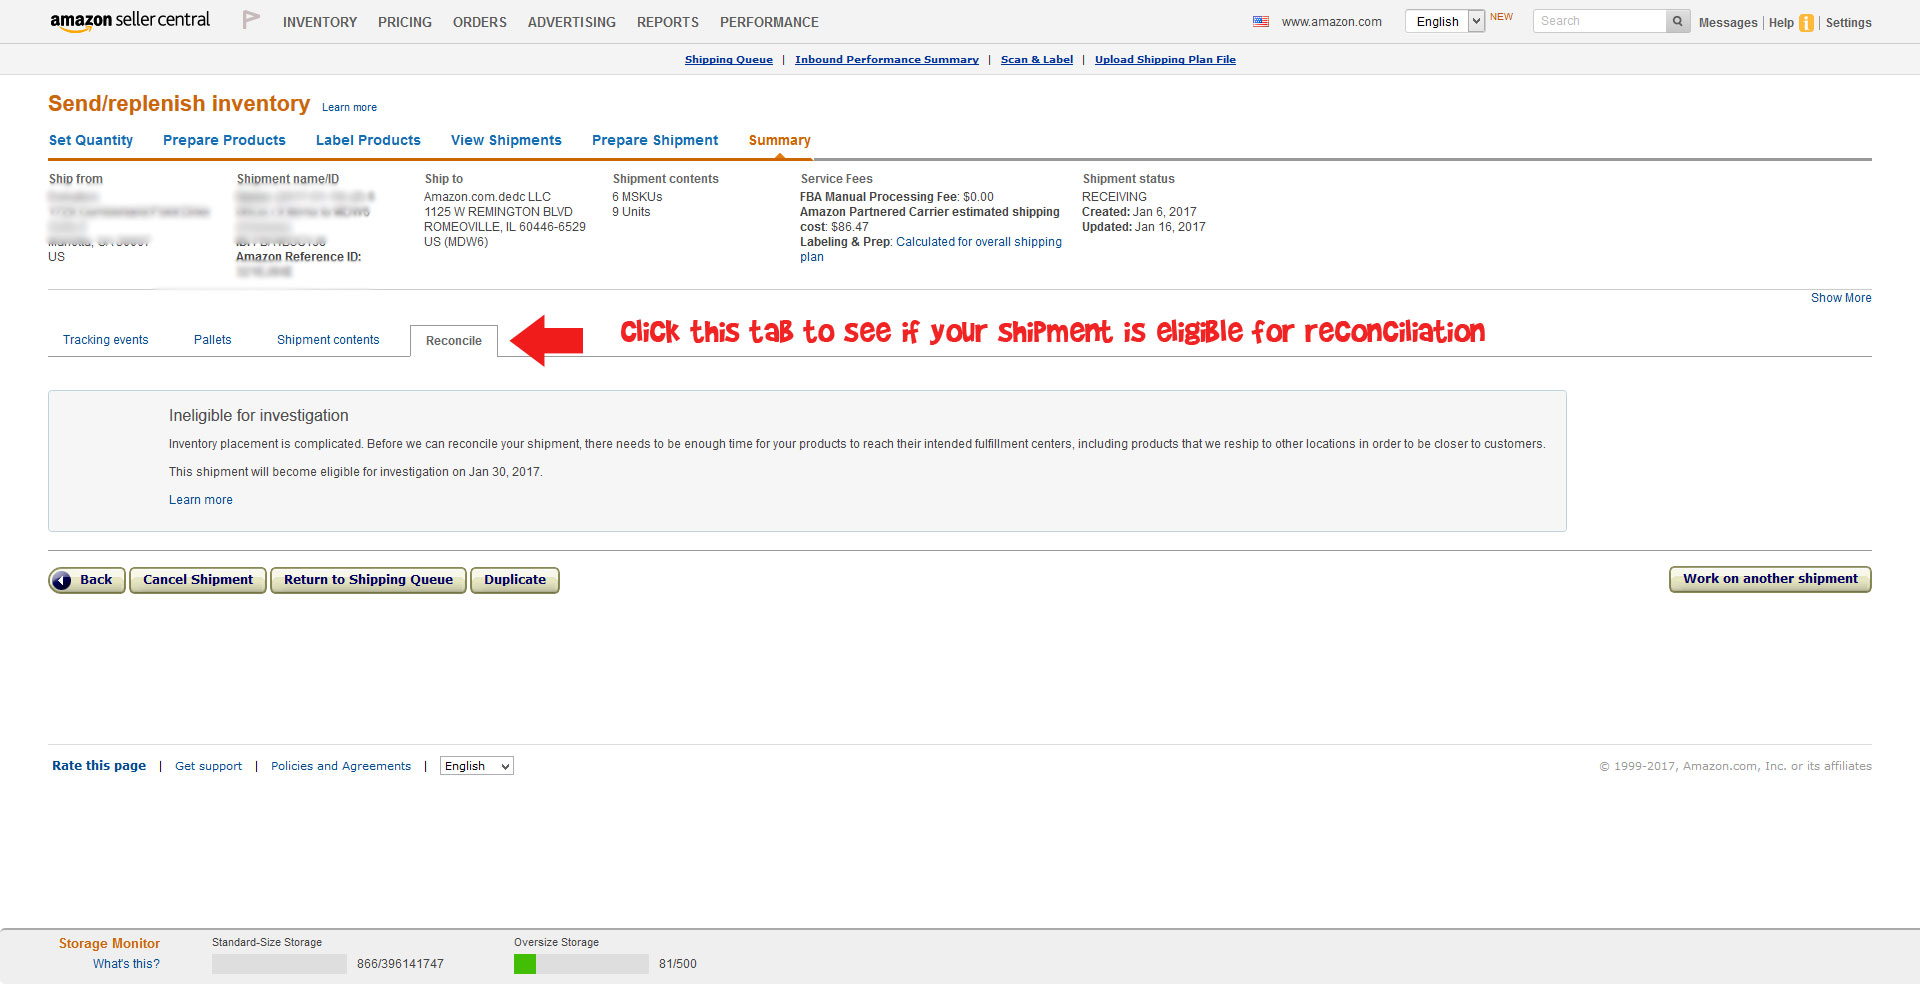Click the Standard-Size Storage usage bar
Screen dimensions: 1920x984
(279, 964)
